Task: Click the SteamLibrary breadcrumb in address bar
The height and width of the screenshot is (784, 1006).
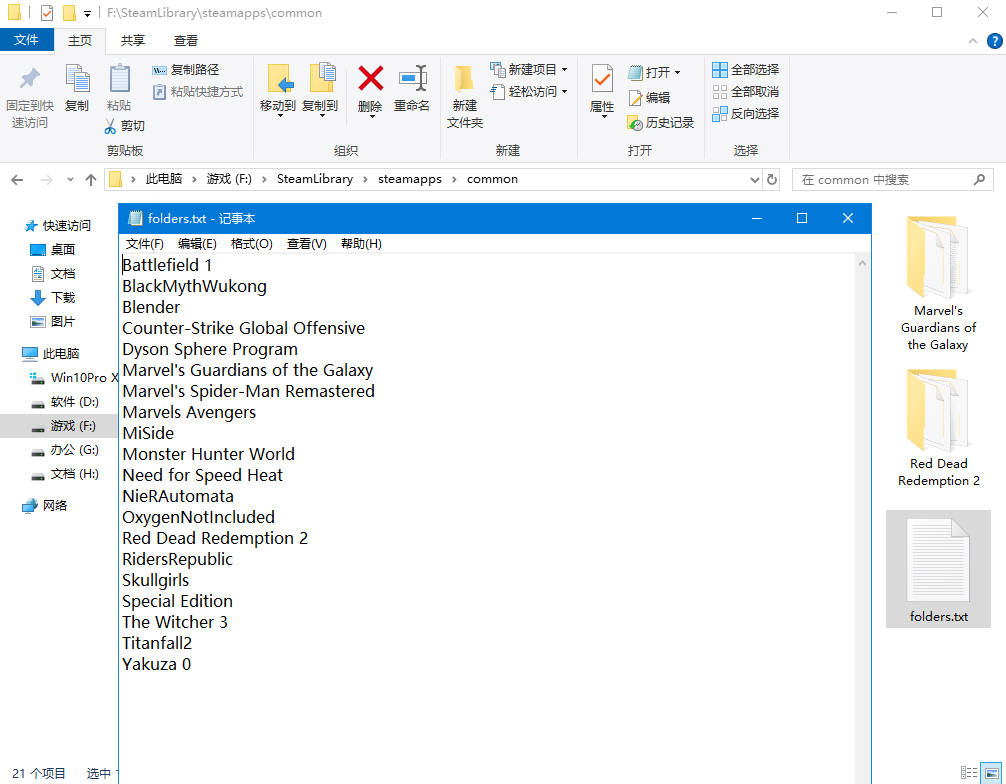Action: point(314,179)
